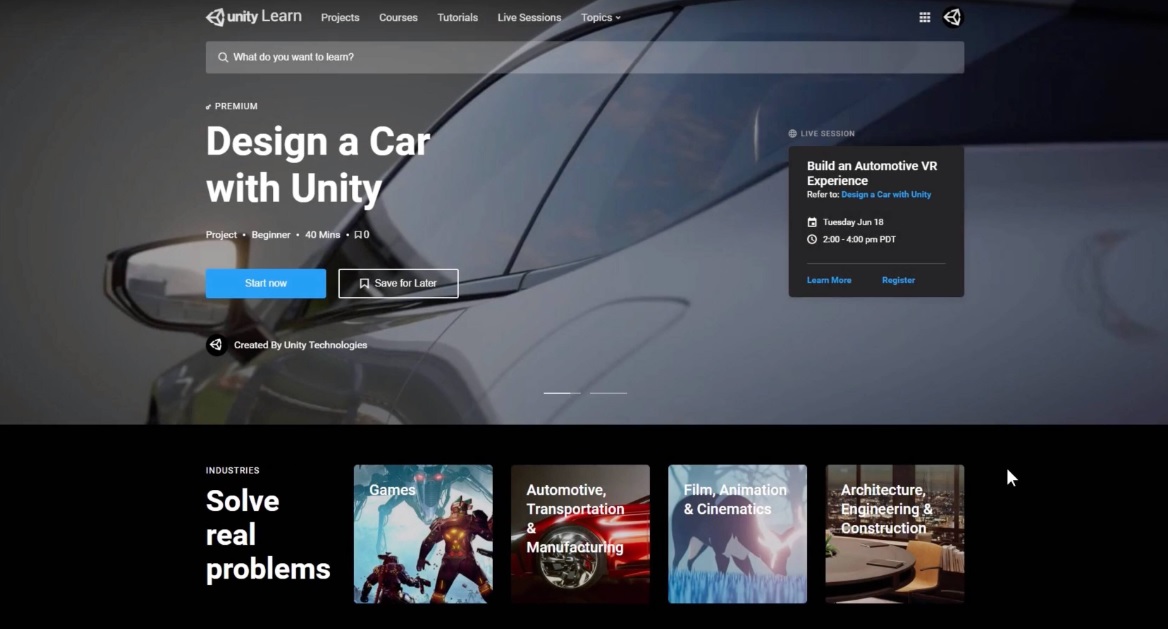
Task: Expand the Topics dropdown
Action: pyautogui.click(x=600, y=17)
